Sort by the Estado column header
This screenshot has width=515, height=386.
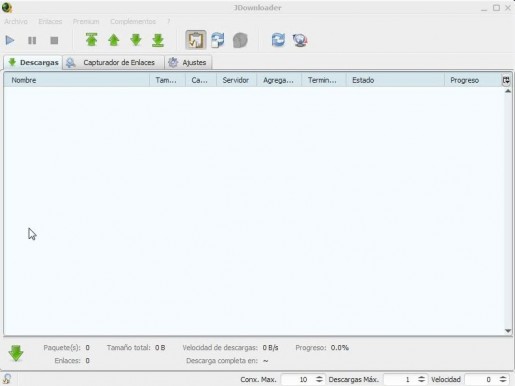click(x=395, y=80)
